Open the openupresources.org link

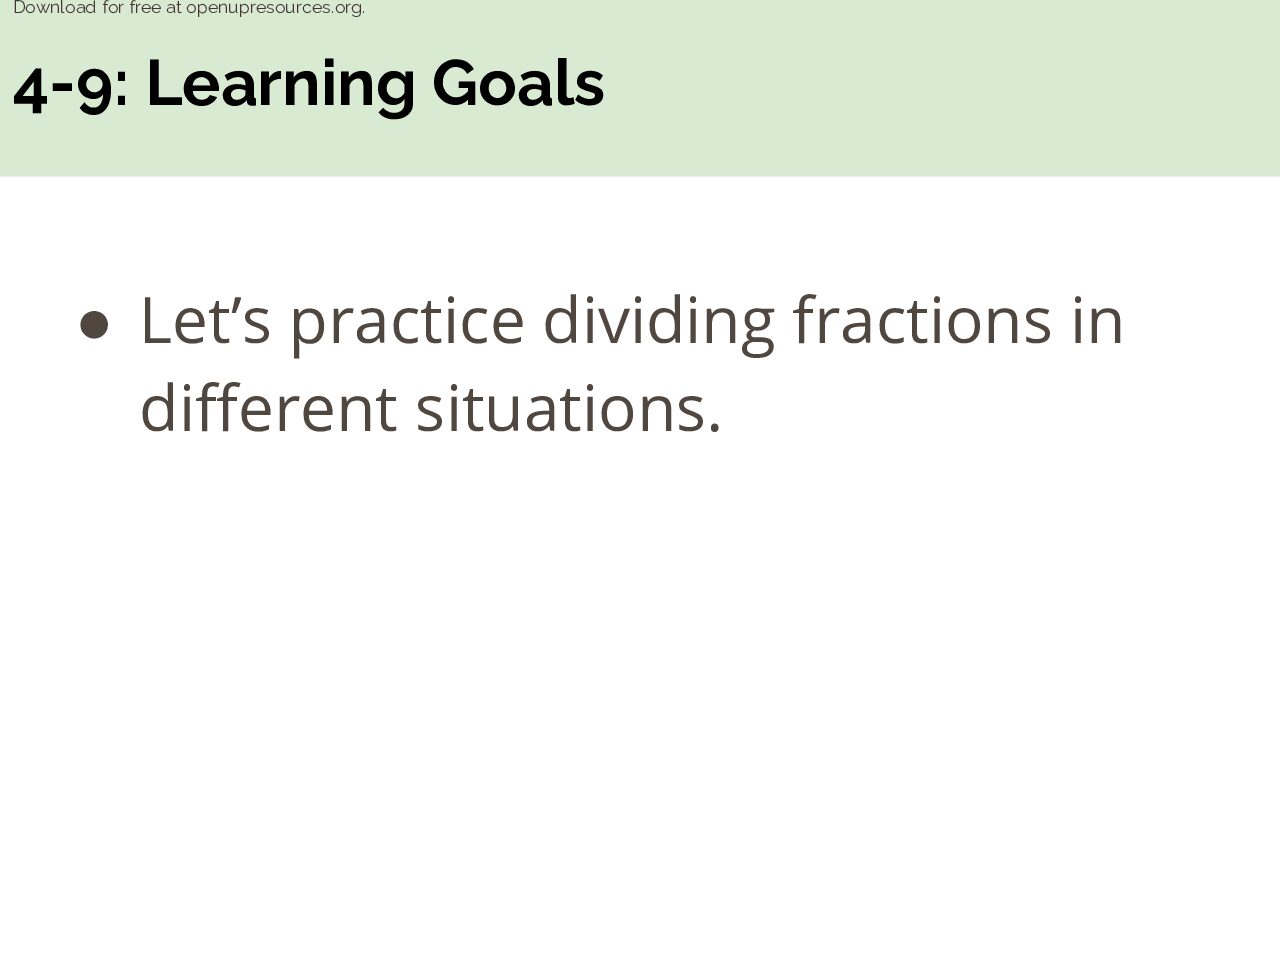[275, 8]
